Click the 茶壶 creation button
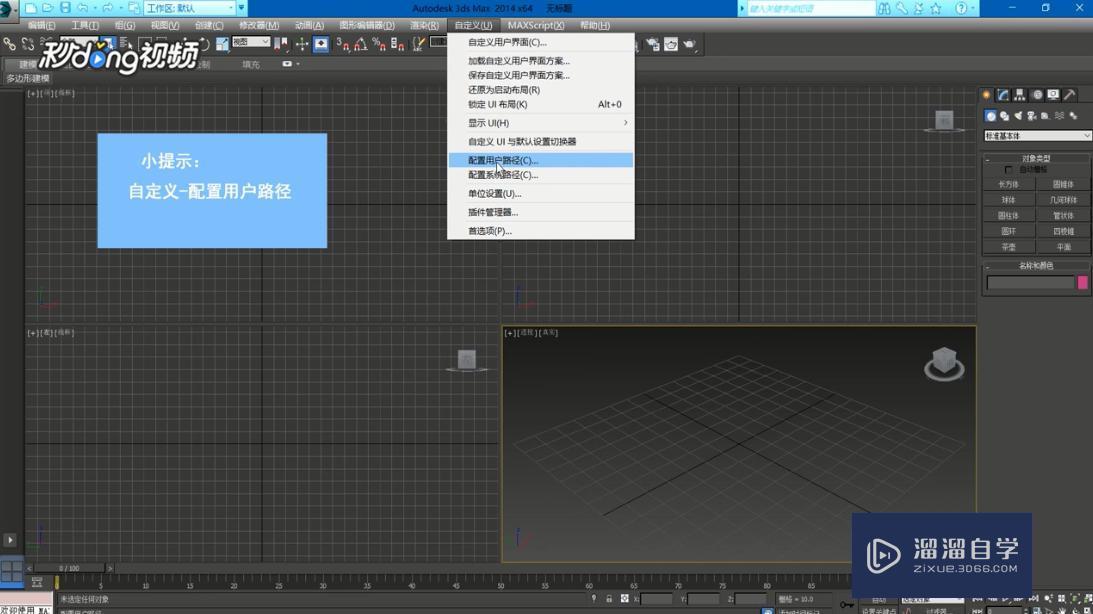 point(1009,244)
